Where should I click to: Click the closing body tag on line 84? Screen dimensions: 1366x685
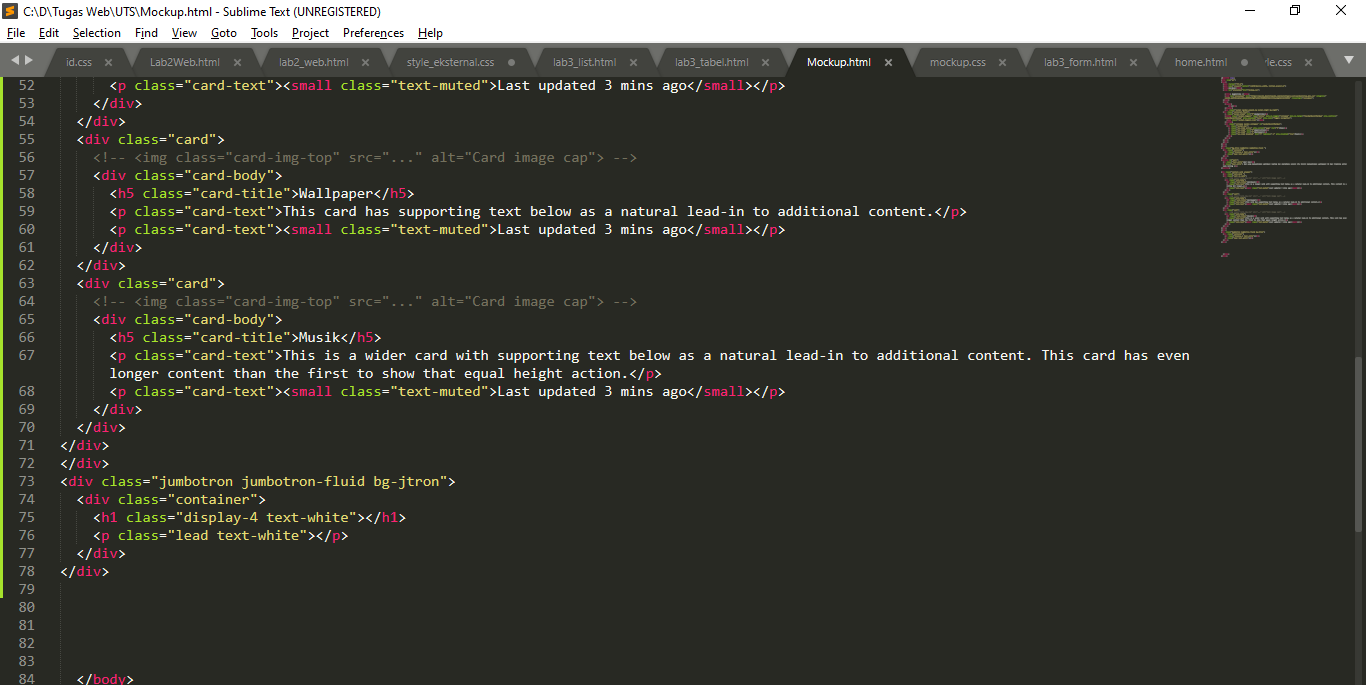point(105,679)
